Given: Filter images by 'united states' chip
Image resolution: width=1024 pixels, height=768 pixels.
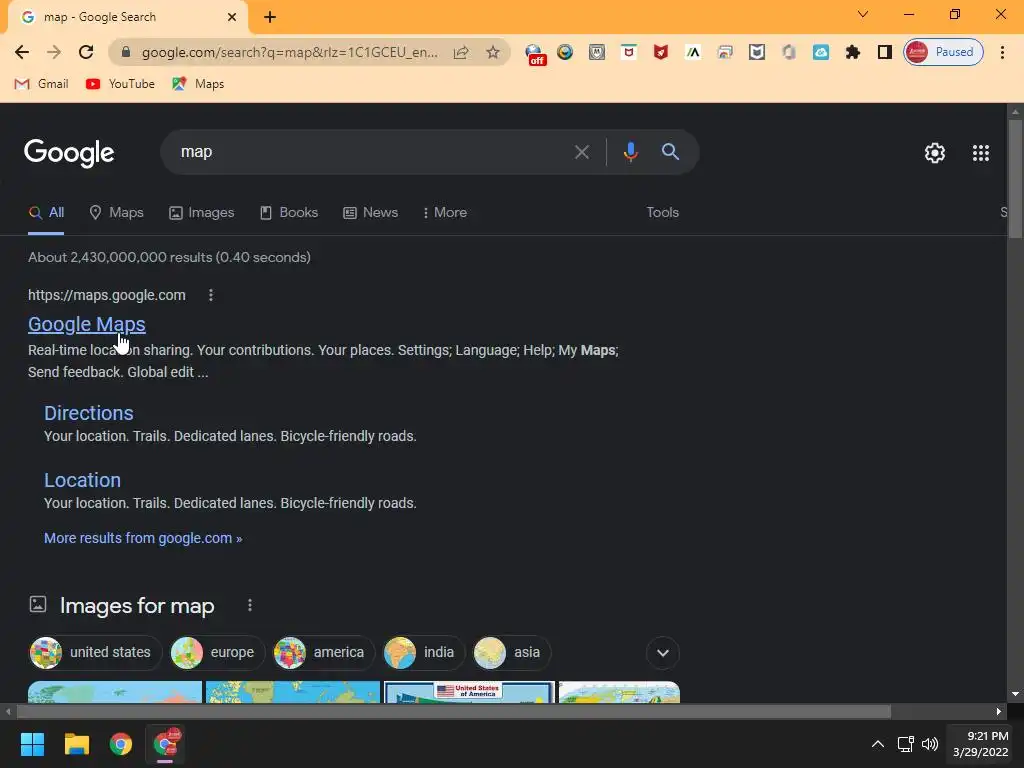Looking at the screenshot, I should 95,652.
